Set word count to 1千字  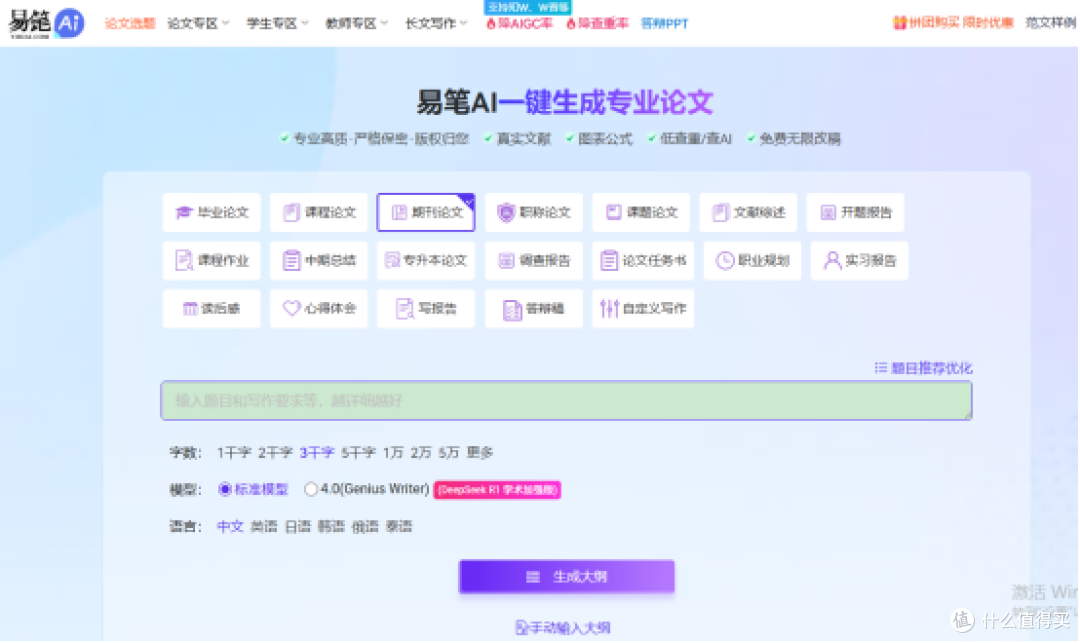[x=234, y=453]
